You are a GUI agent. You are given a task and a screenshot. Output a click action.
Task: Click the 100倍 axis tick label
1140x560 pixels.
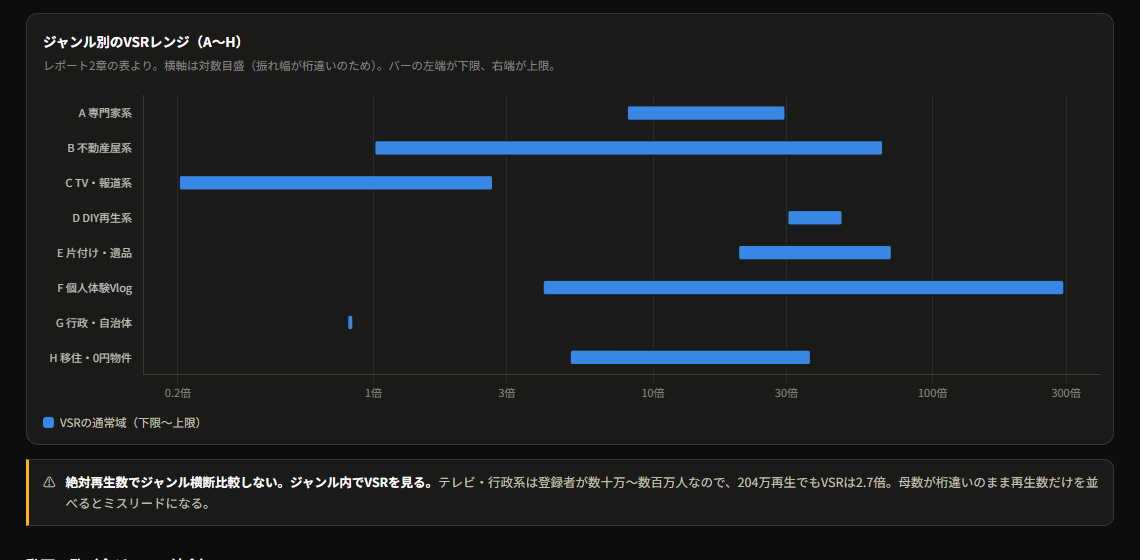point(932,393)
